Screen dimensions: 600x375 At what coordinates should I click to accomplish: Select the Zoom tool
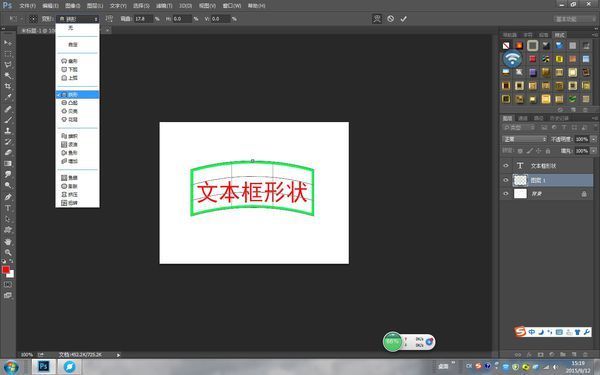[x=8, y=253]
